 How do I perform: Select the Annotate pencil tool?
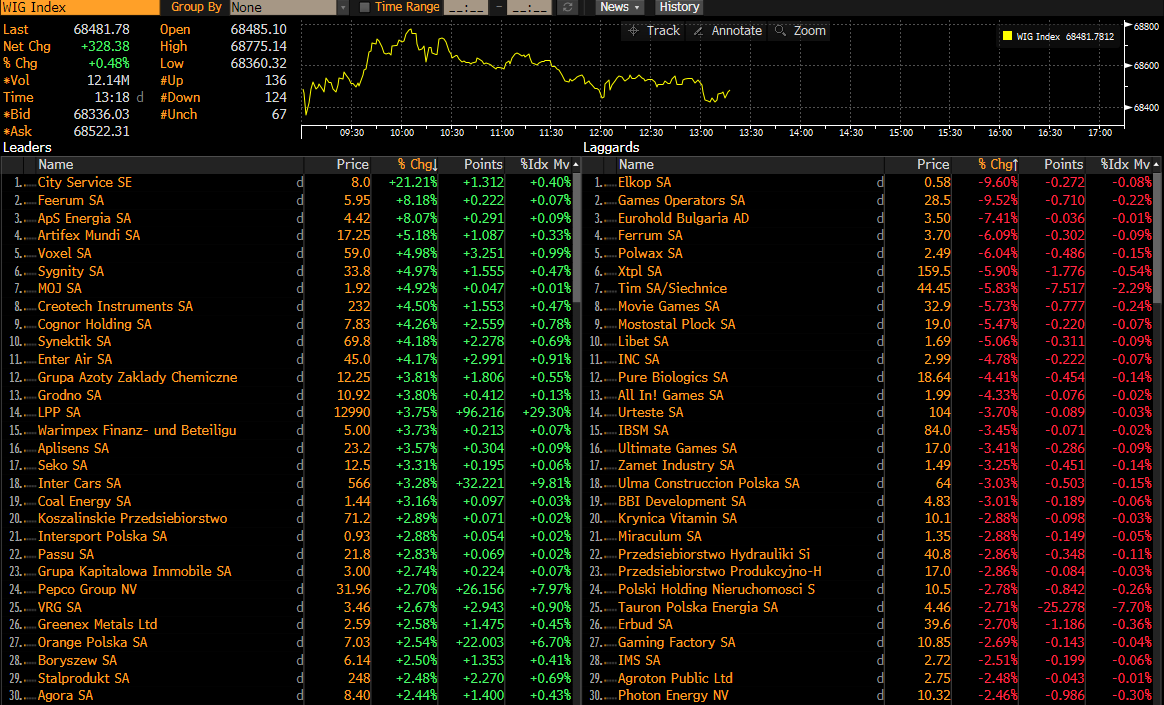(727, 31)
